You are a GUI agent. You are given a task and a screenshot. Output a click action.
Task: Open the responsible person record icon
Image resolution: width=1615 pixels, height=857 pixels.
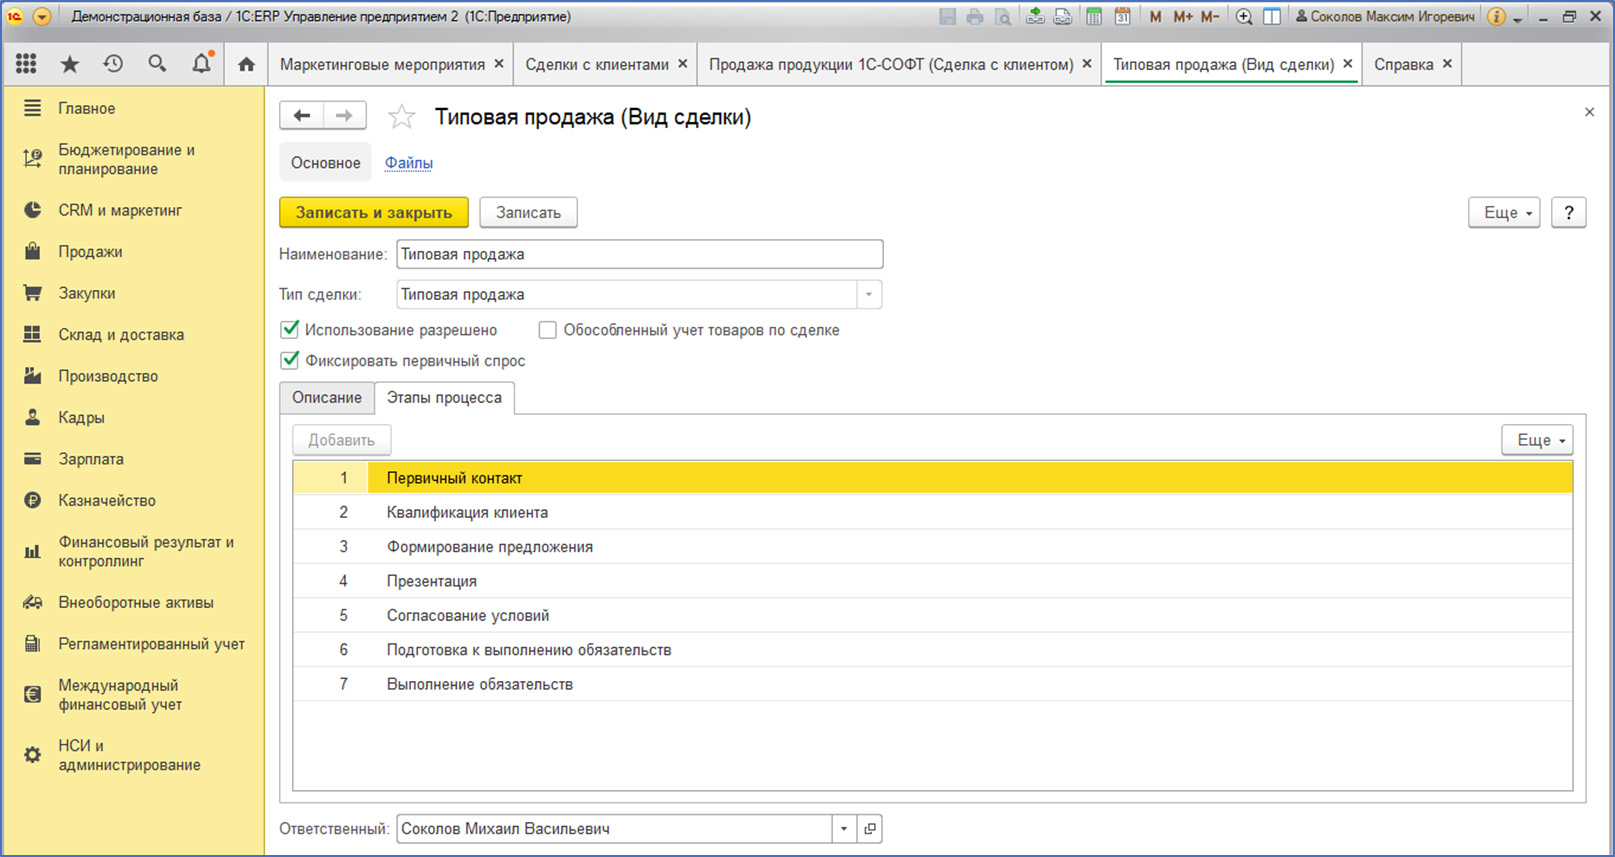pyautogui.click(x=870, y=829)
